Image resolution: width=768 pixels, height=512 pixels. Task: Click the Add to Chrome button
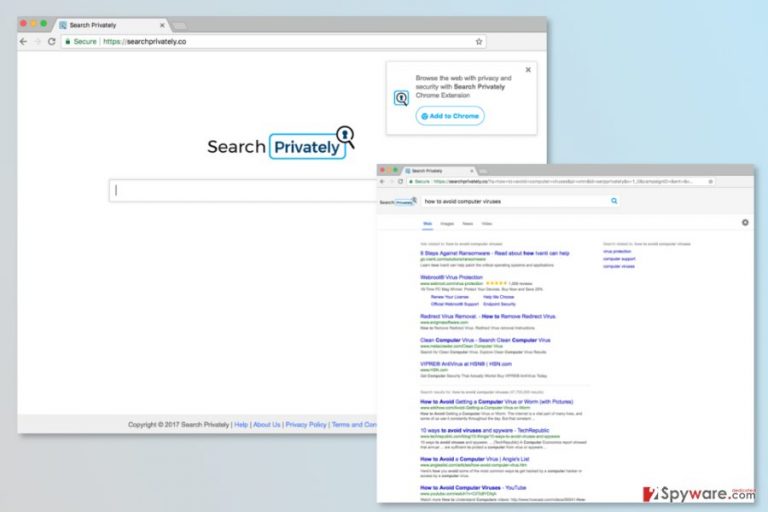[x=450, y=116]
